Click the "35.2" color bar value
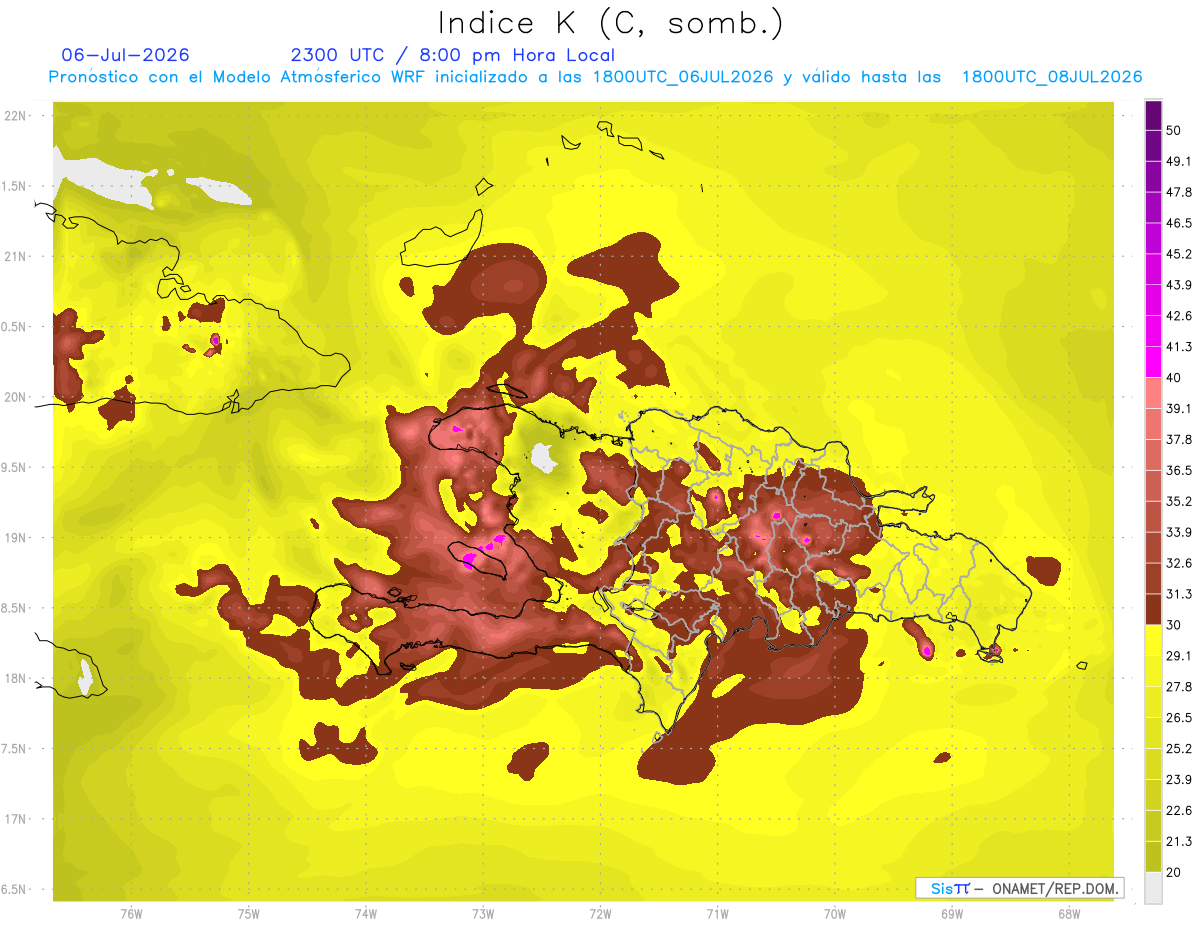The width and height of the screenshot is (1200, 927). click(x=1178, y=501)
